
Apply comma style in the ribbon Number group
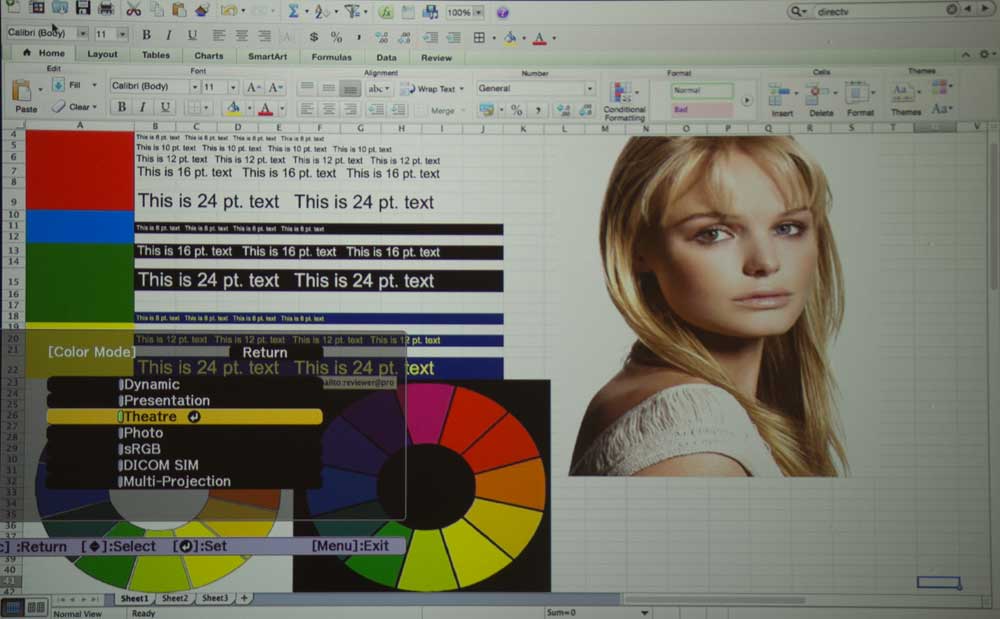tap(538, 110)
